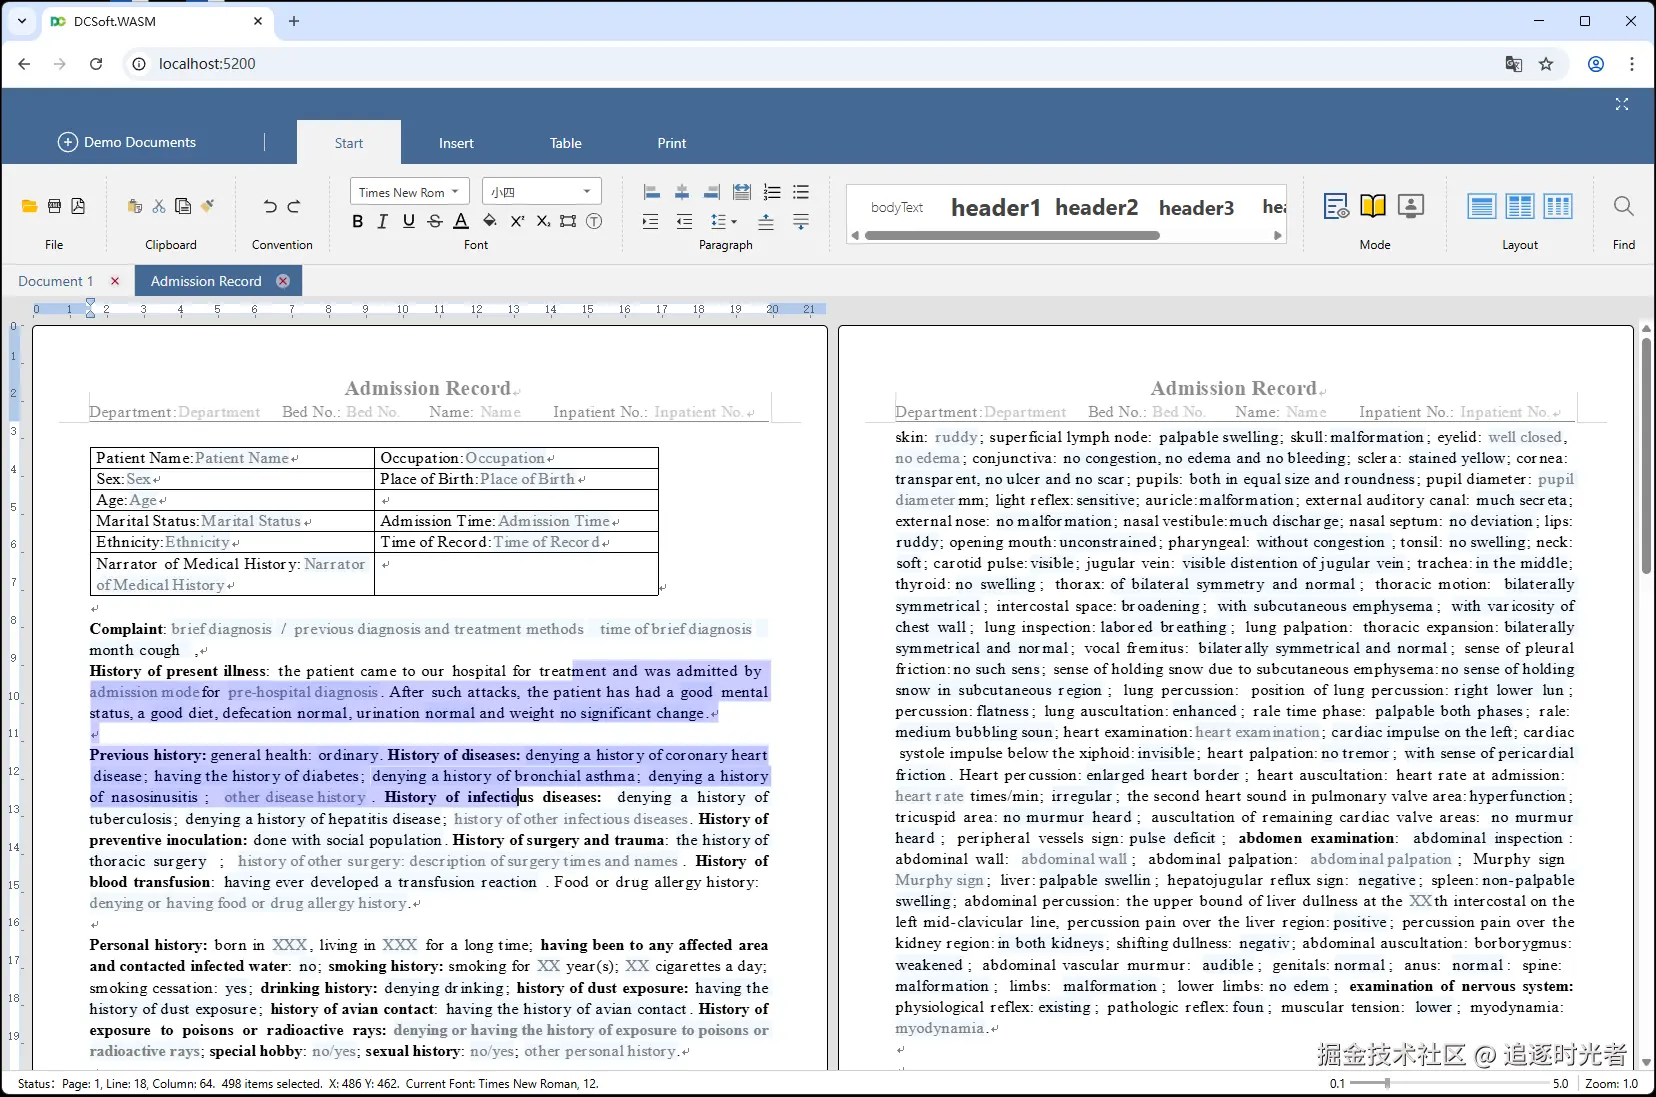This screenshot has width=1656, height=1097.
Task: Increase paragraph indent
Action: pos(651,222)
